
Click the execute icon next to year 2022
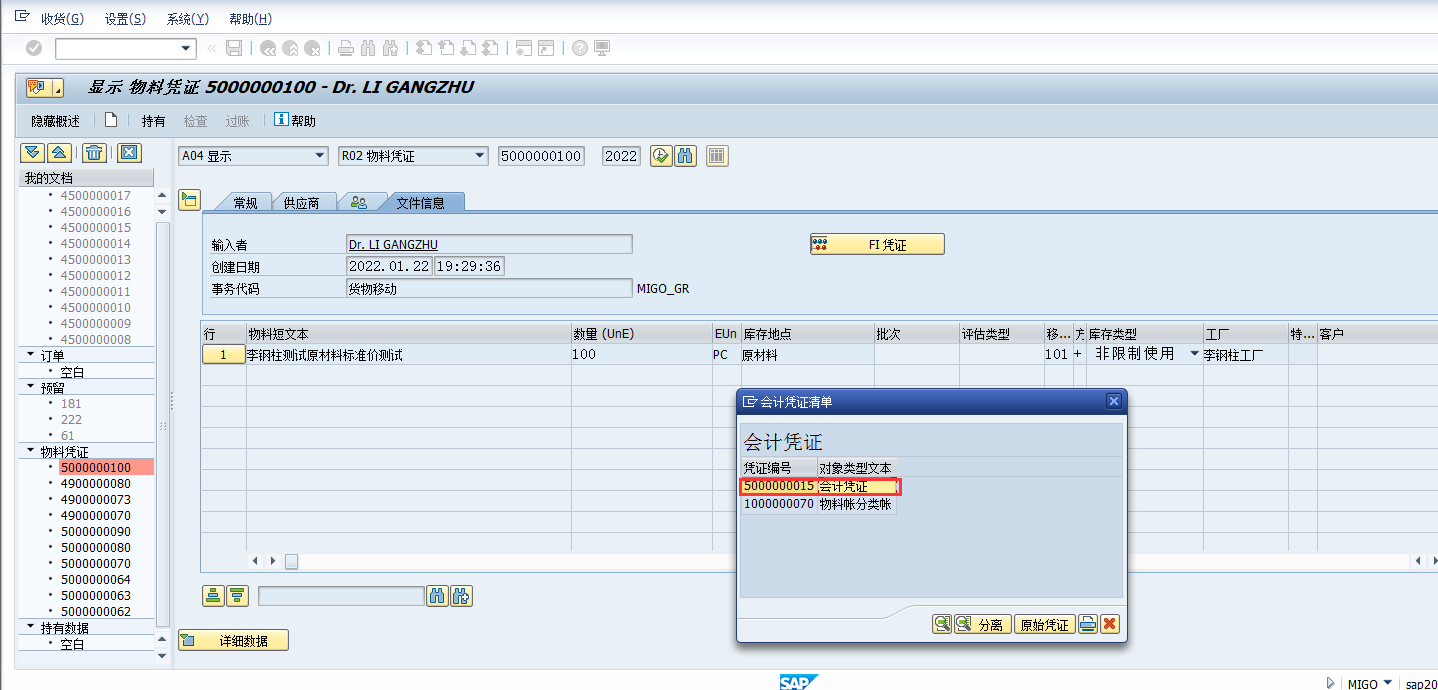(x=660, y=155)
